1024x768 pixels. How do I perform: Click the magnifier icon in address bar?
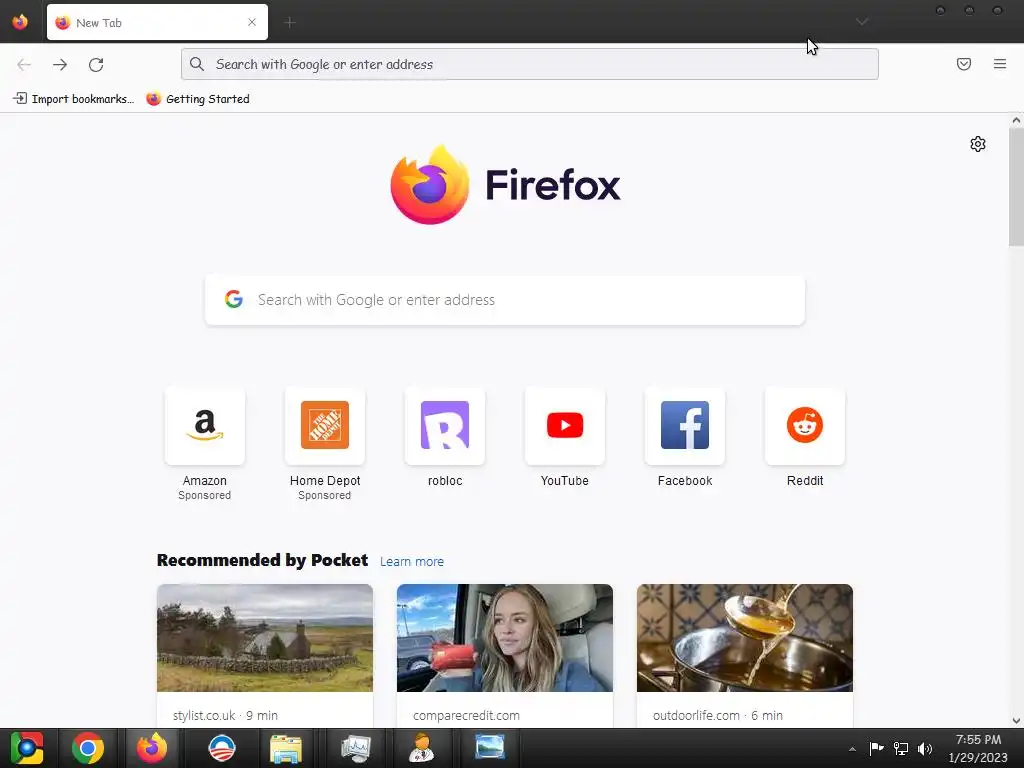tap(197, 64)
